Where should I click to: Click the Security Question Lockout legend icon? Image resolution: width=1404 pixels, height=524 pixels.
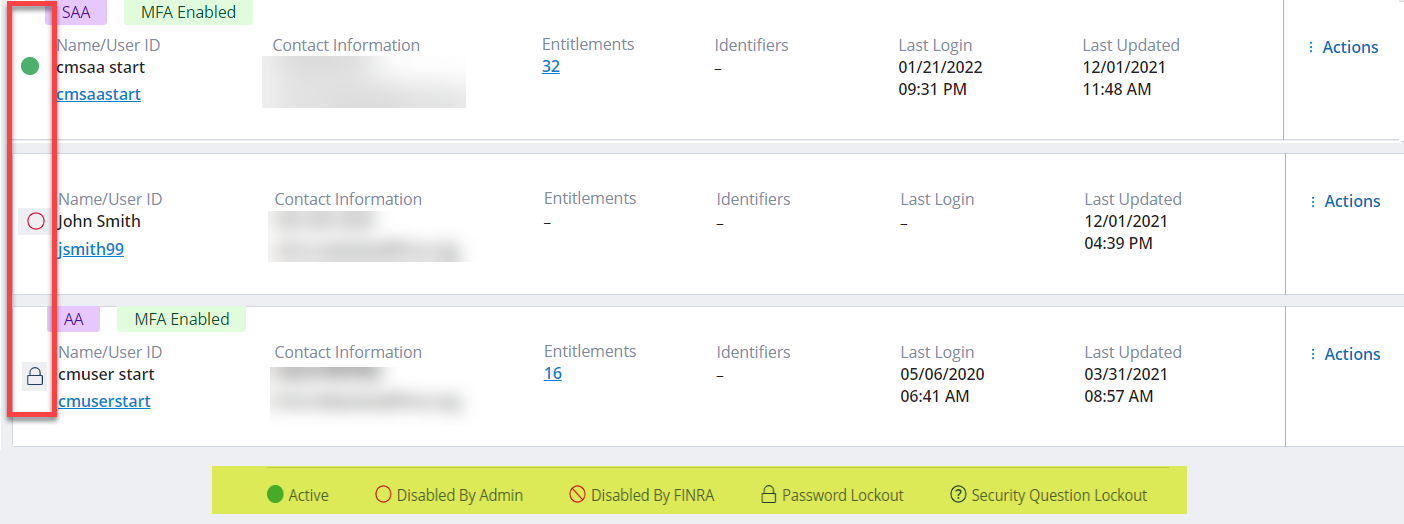[958, 494]
